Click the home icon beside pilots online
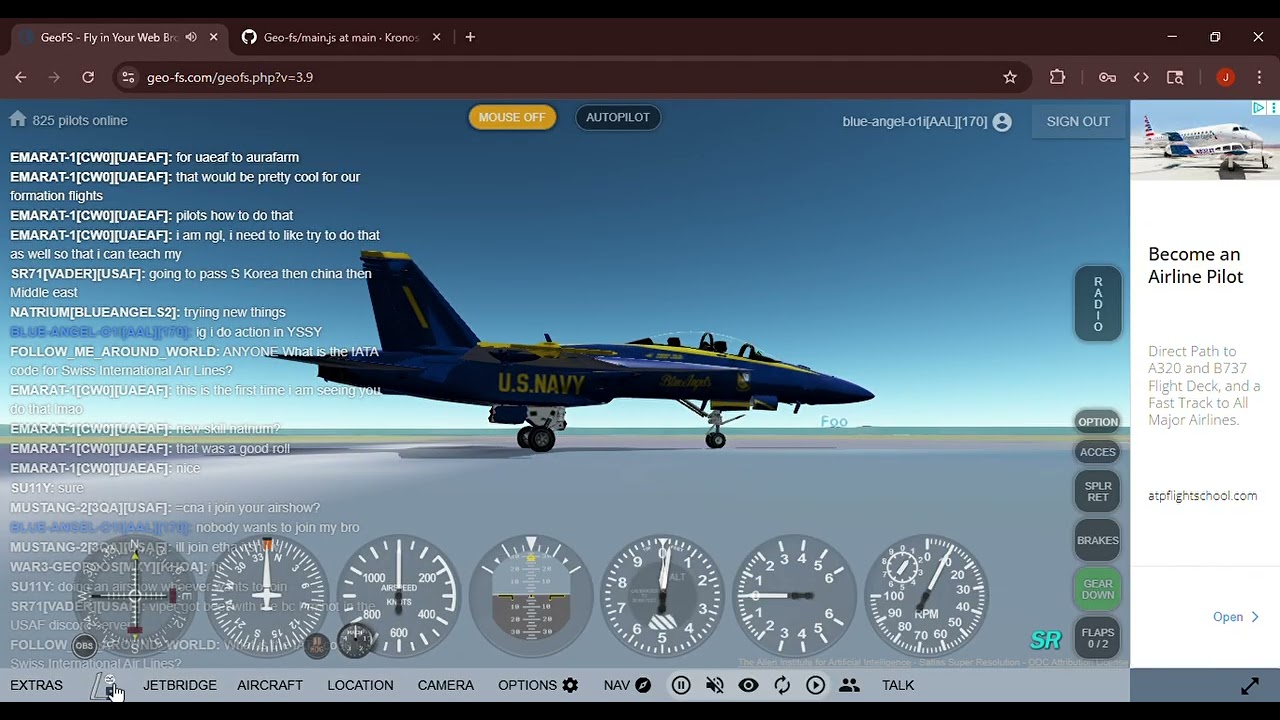The image size is (1280, 720). (18, 119)
